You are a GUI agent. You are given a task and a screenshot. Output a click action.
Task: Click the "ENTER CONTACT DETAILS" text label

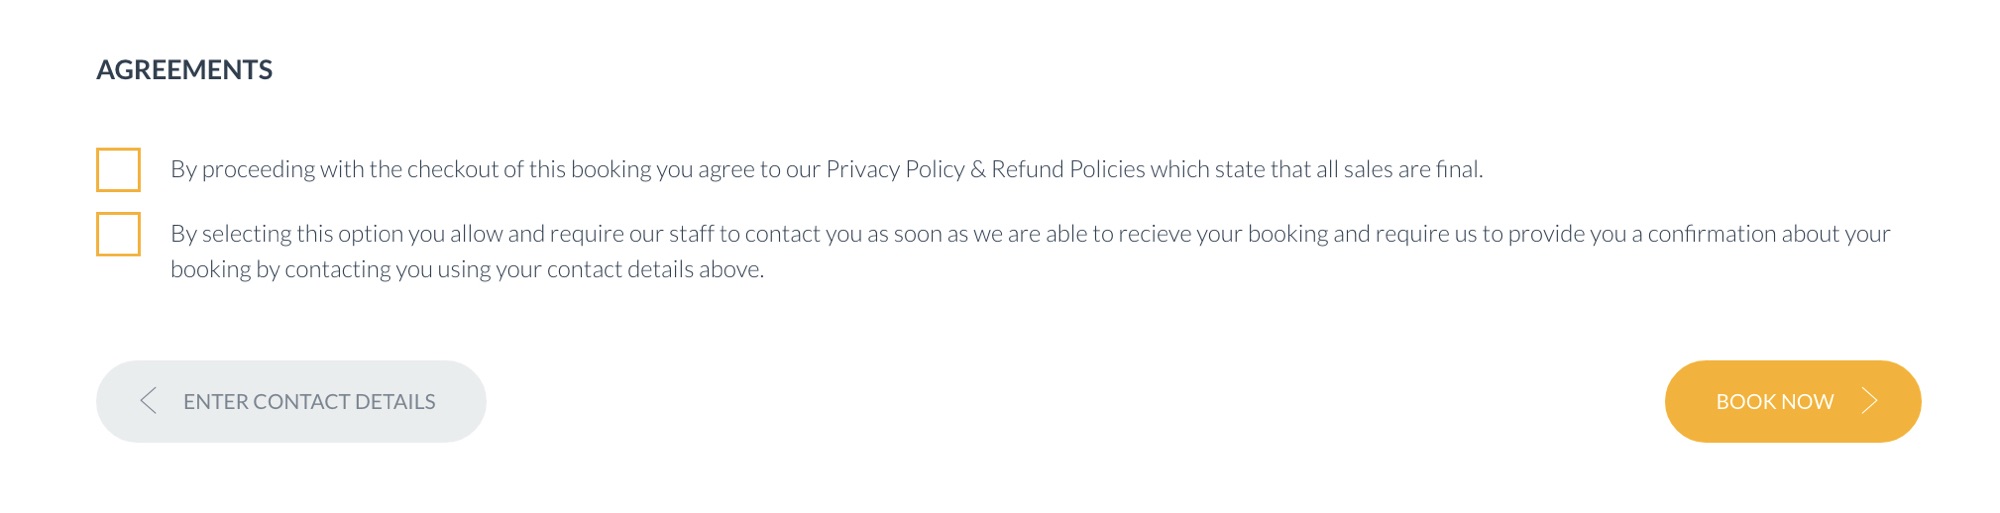click(309, 402)
